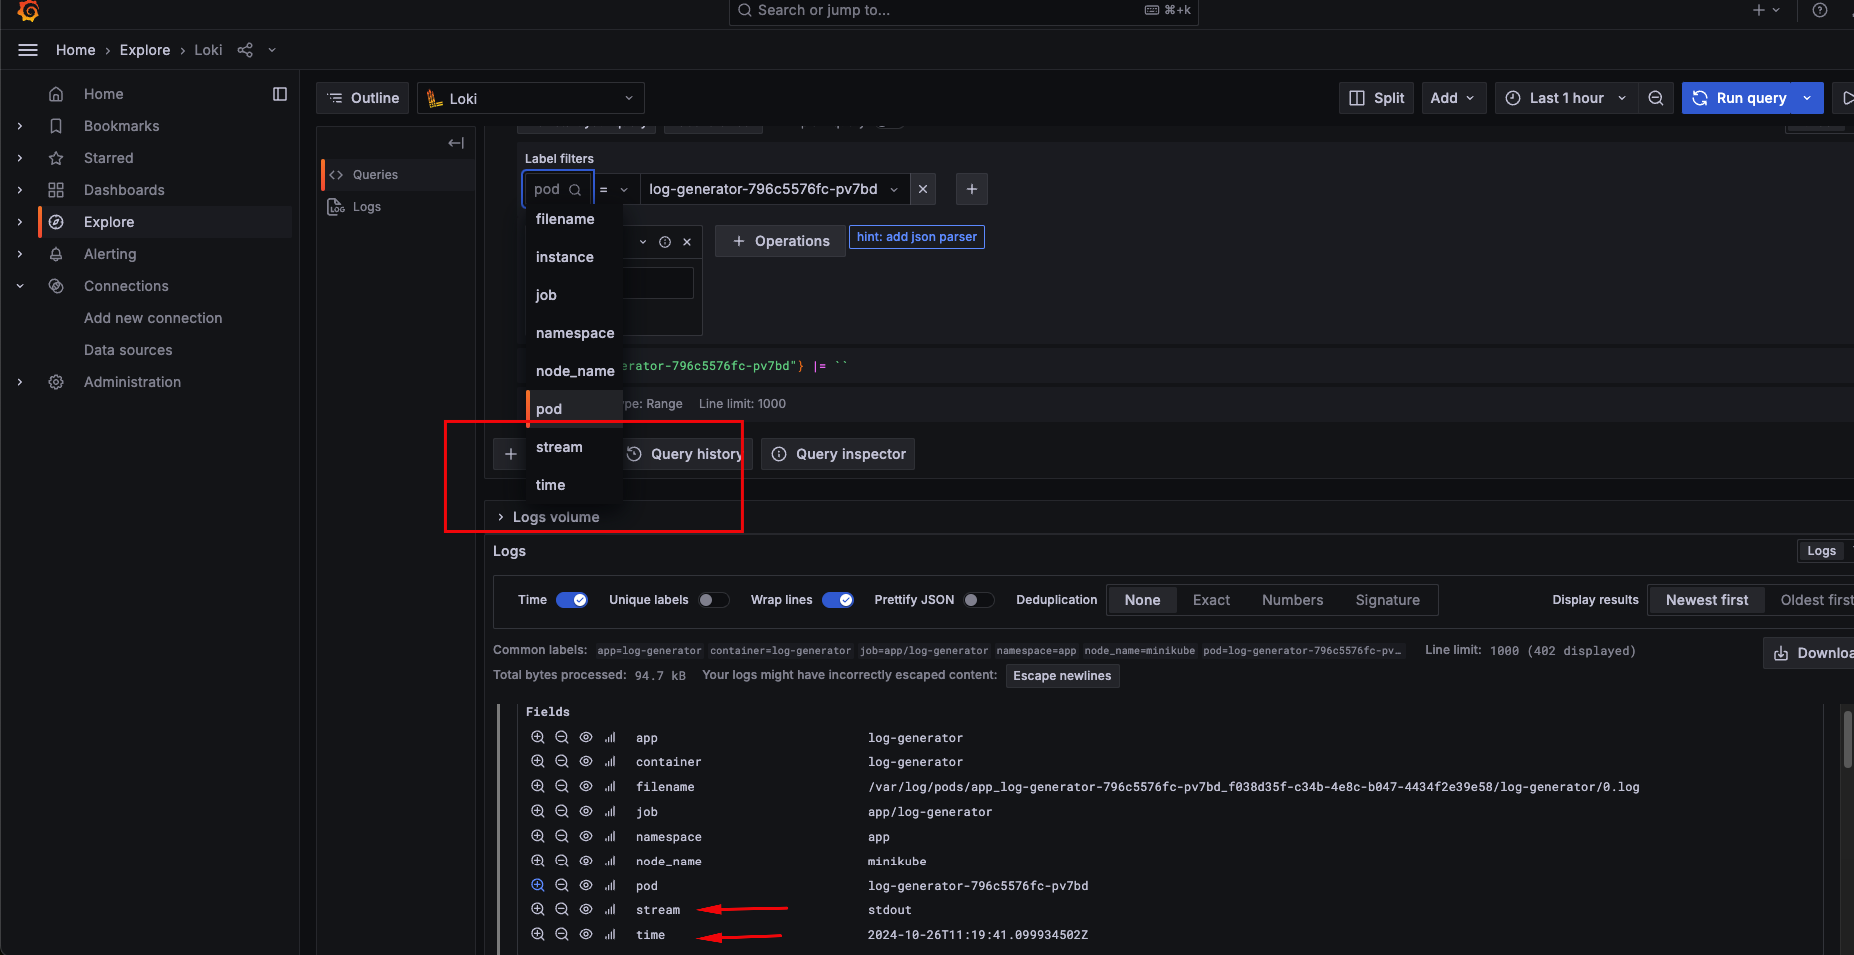Select instance from label dropdown list
The width and height of the screenshot is (1854, 955).
(x=574, y=257)
